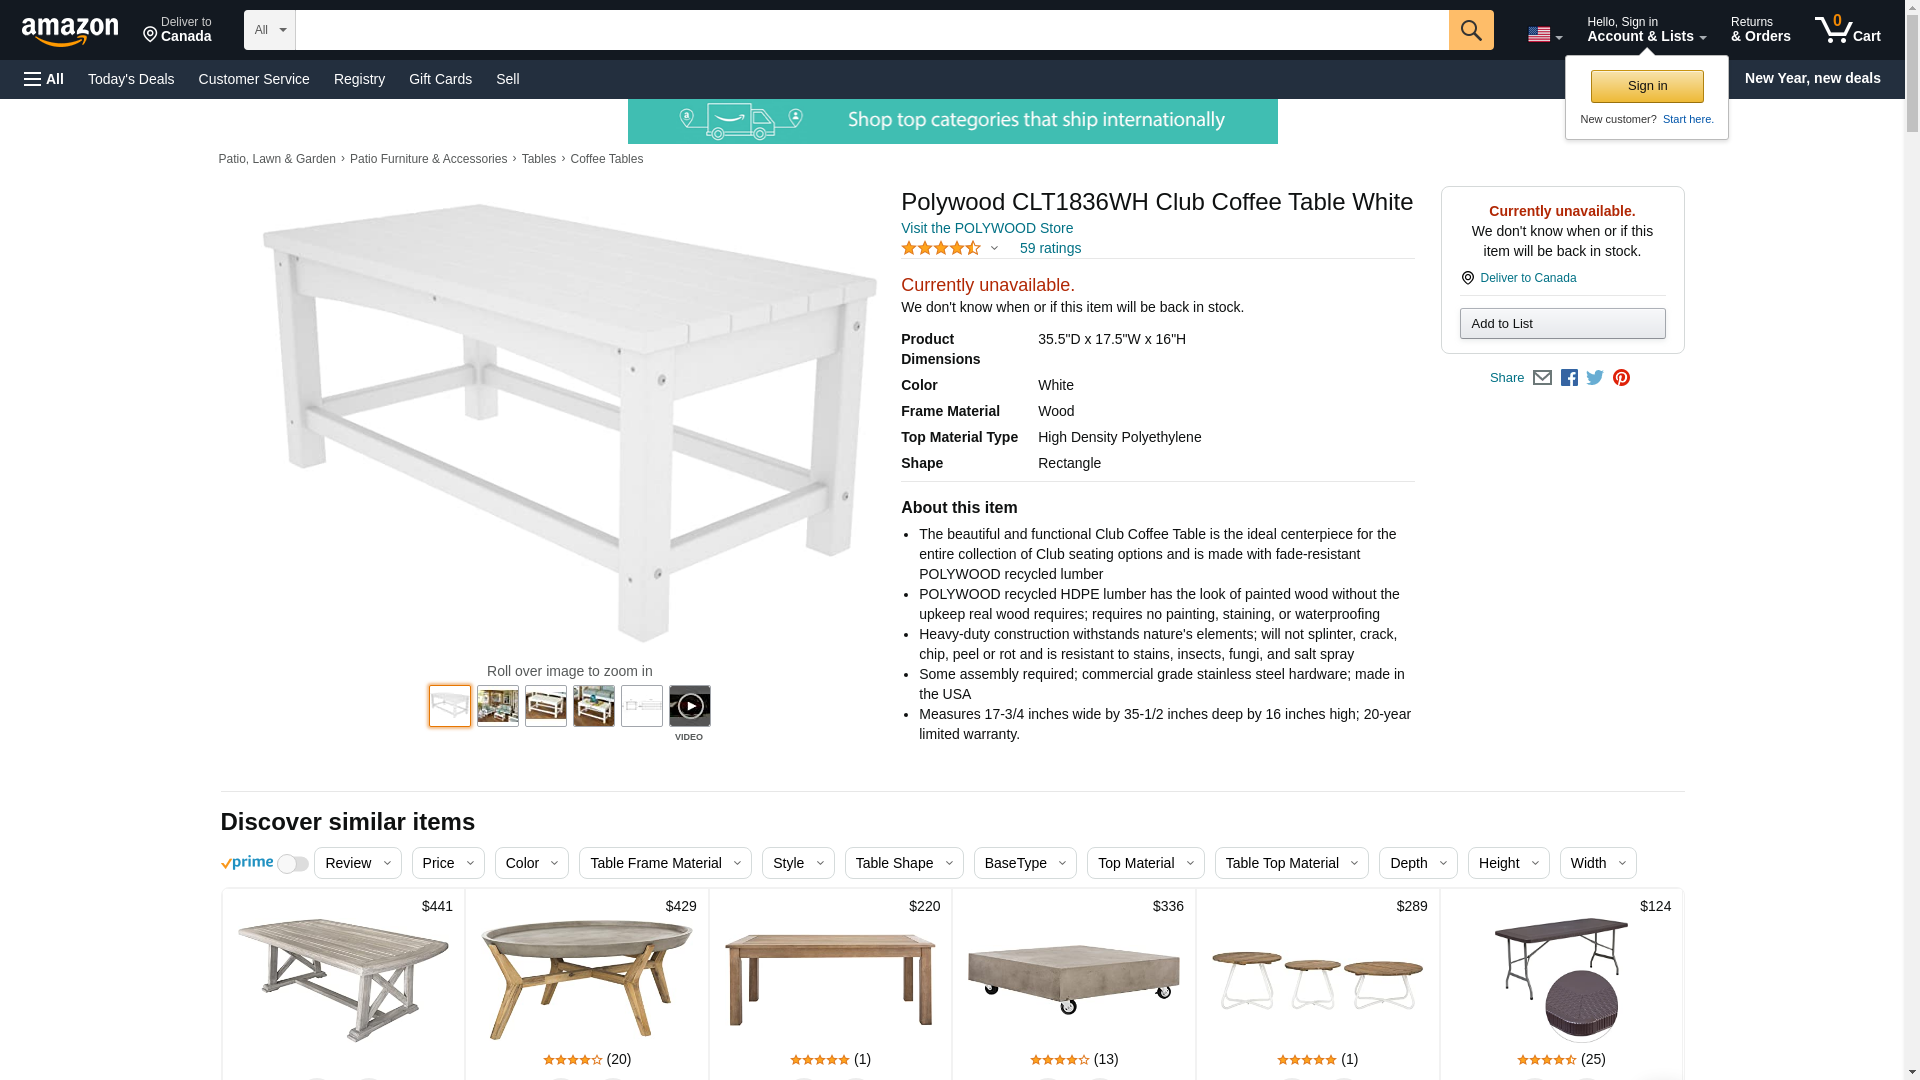Toggle the Prime filter switch
This screenshot has height=1080, width=1920.
[292, 863]
